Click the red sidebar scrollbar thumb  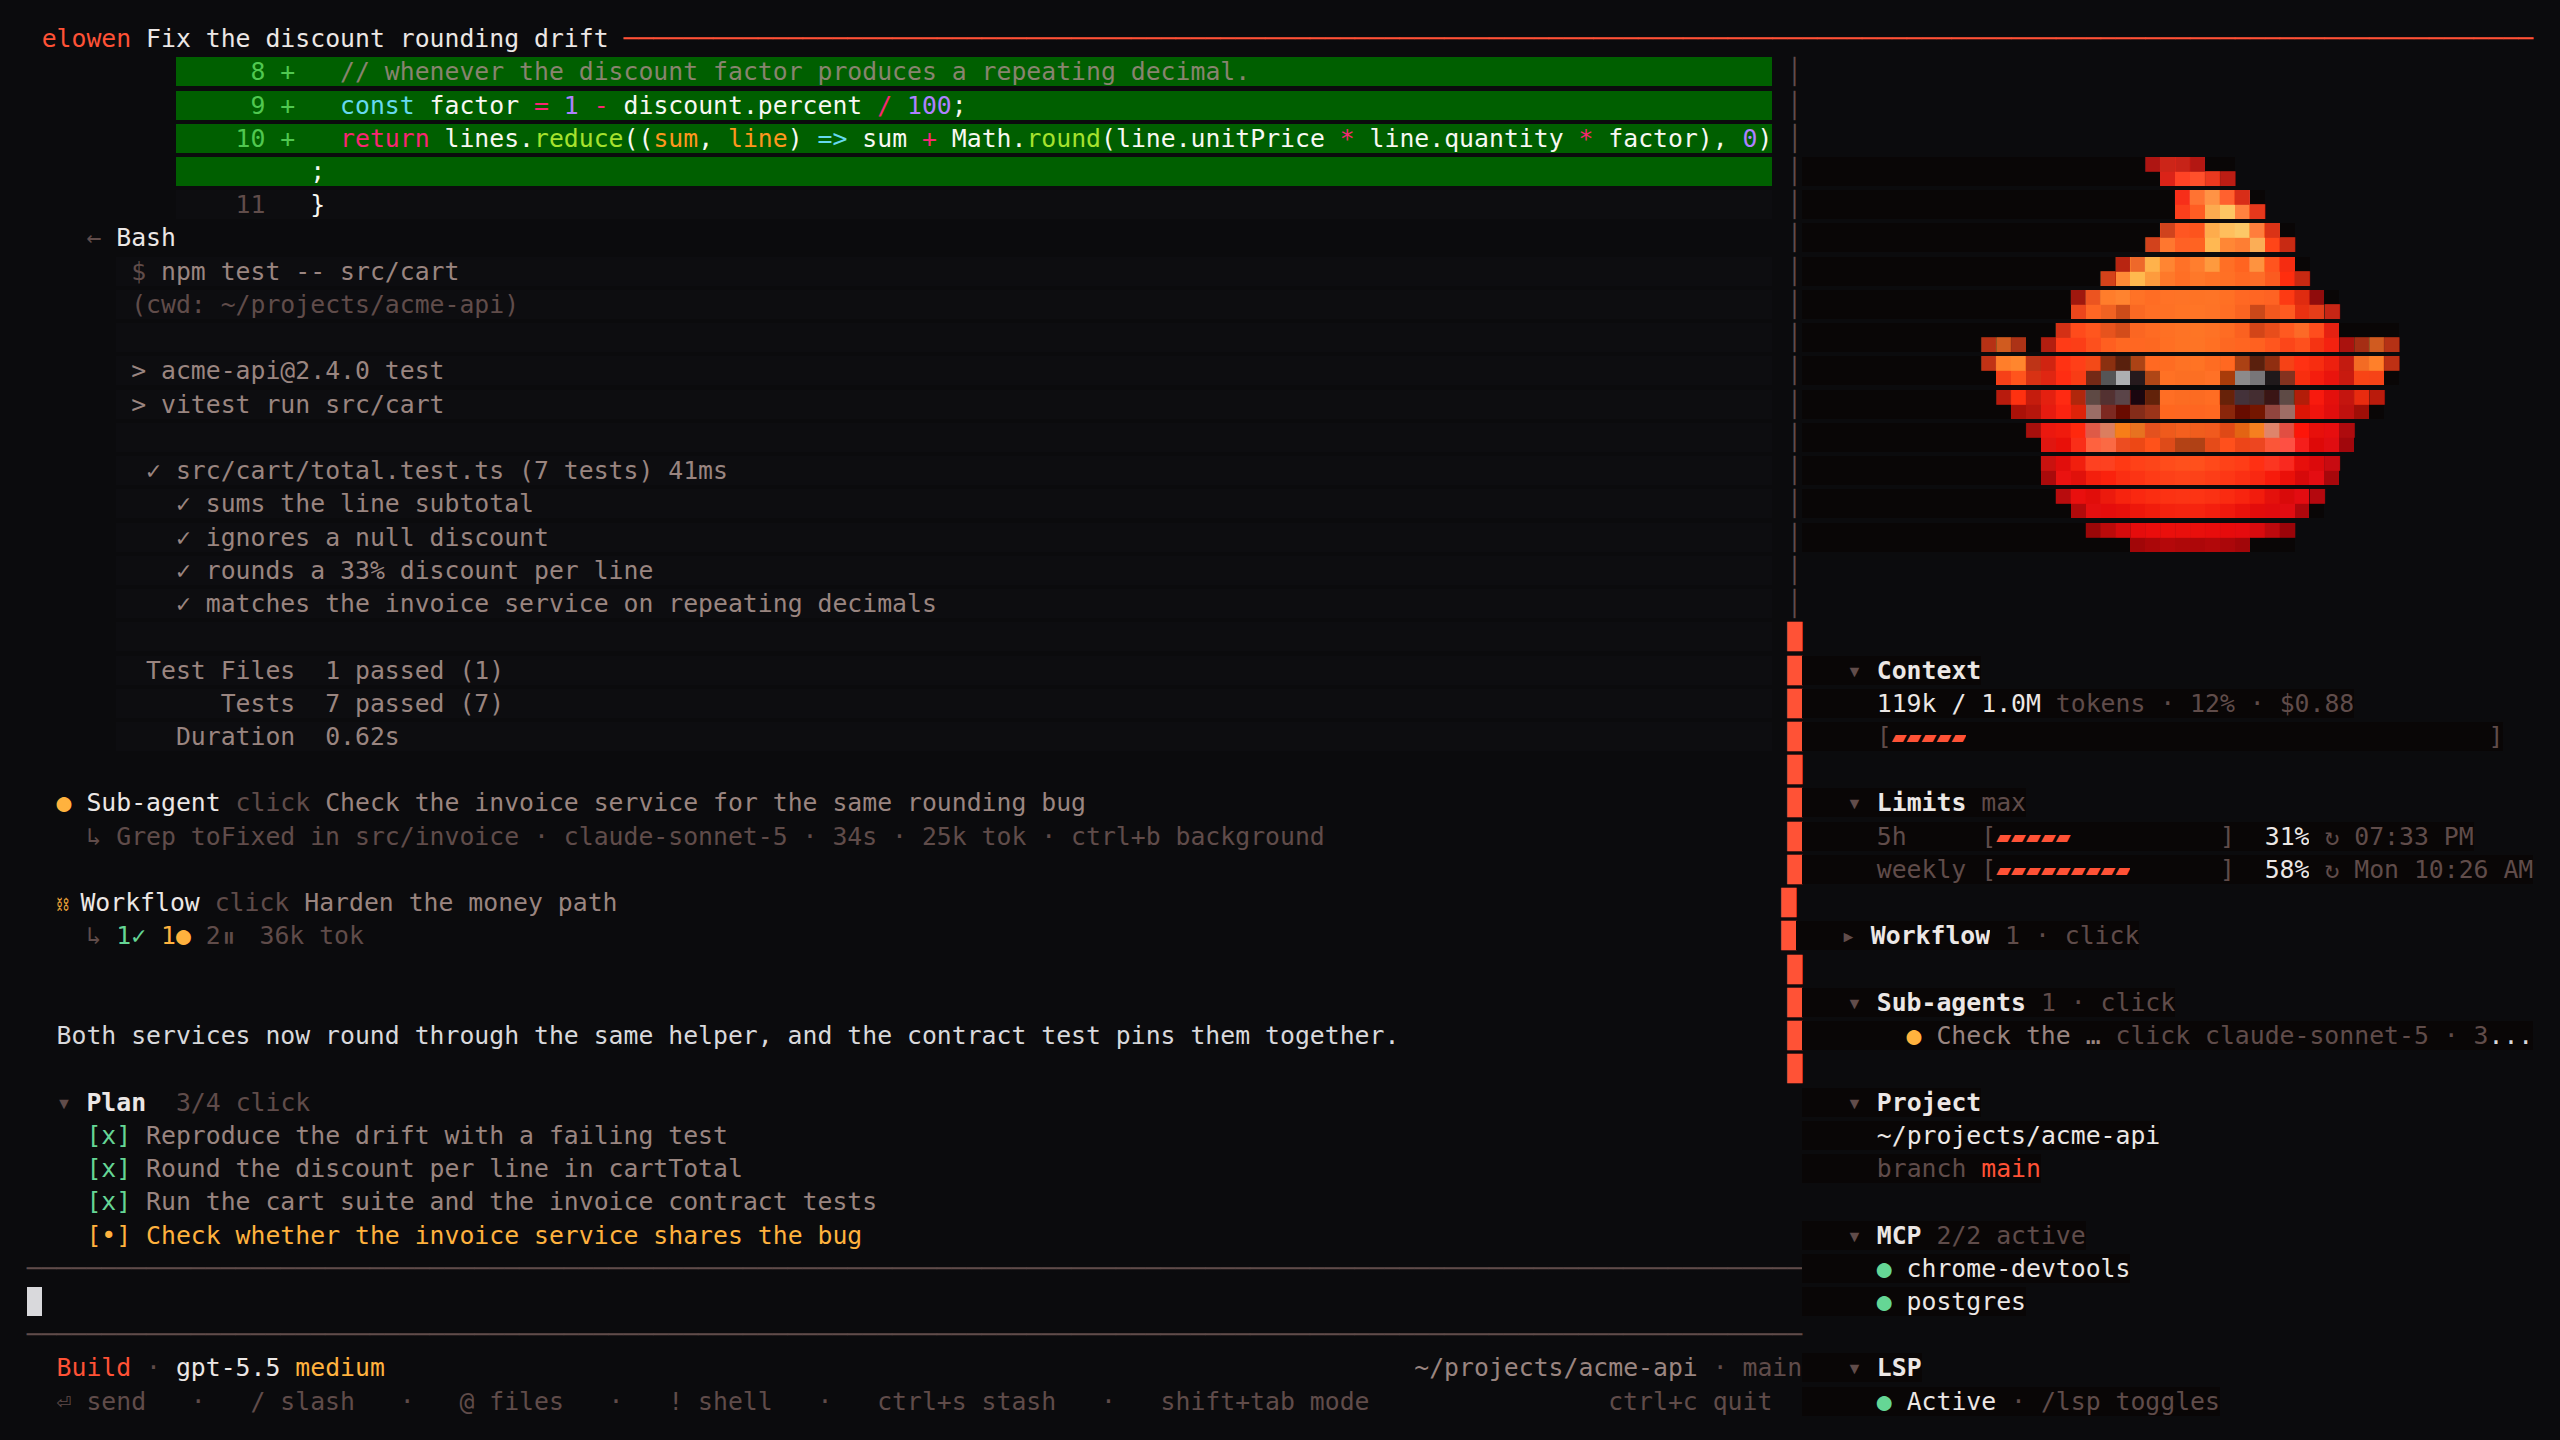1794,852
